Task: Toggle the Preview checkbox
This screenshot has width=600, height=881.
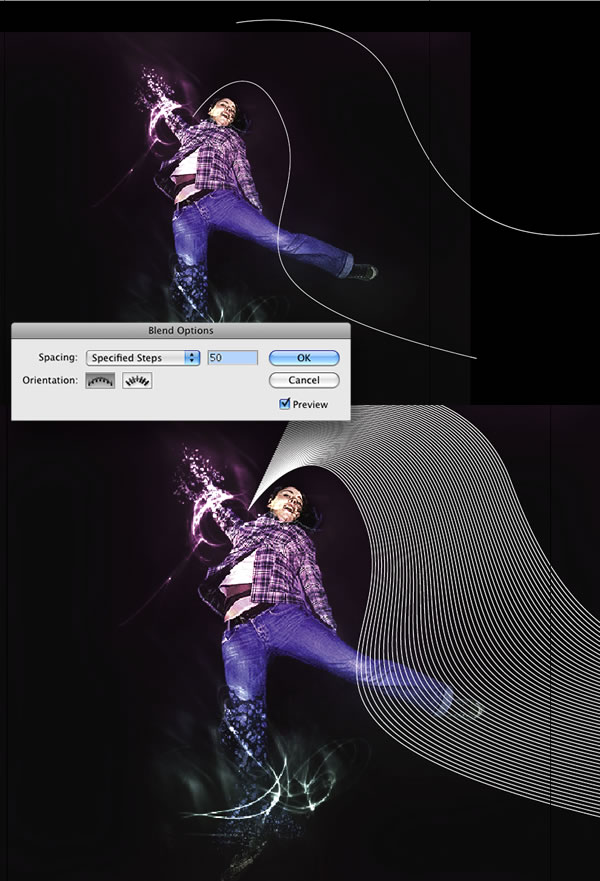Action: pyautogui.click(x=285, y=403)
